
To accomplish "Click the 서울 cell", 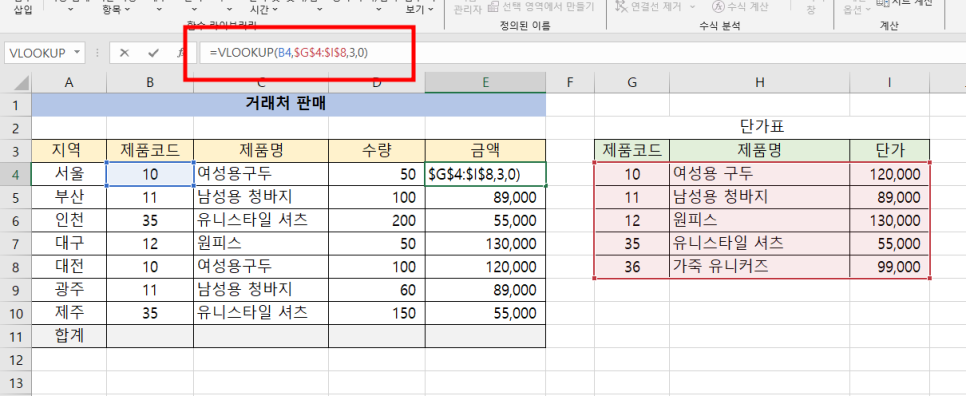I will (x=68, y=174).
